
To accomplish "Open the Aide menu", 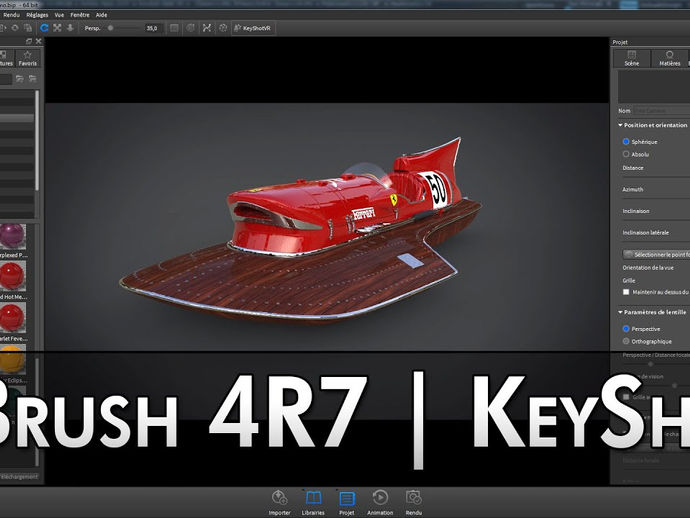I will pos(102,15).
